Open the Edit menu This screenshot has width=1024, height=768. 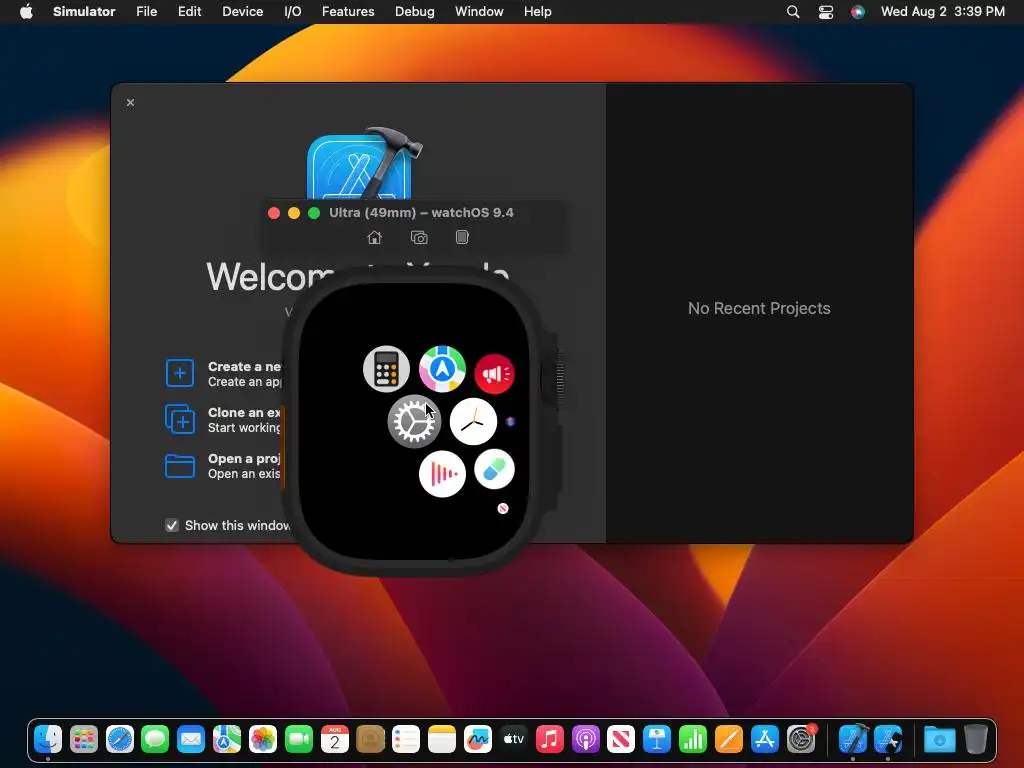189,12
